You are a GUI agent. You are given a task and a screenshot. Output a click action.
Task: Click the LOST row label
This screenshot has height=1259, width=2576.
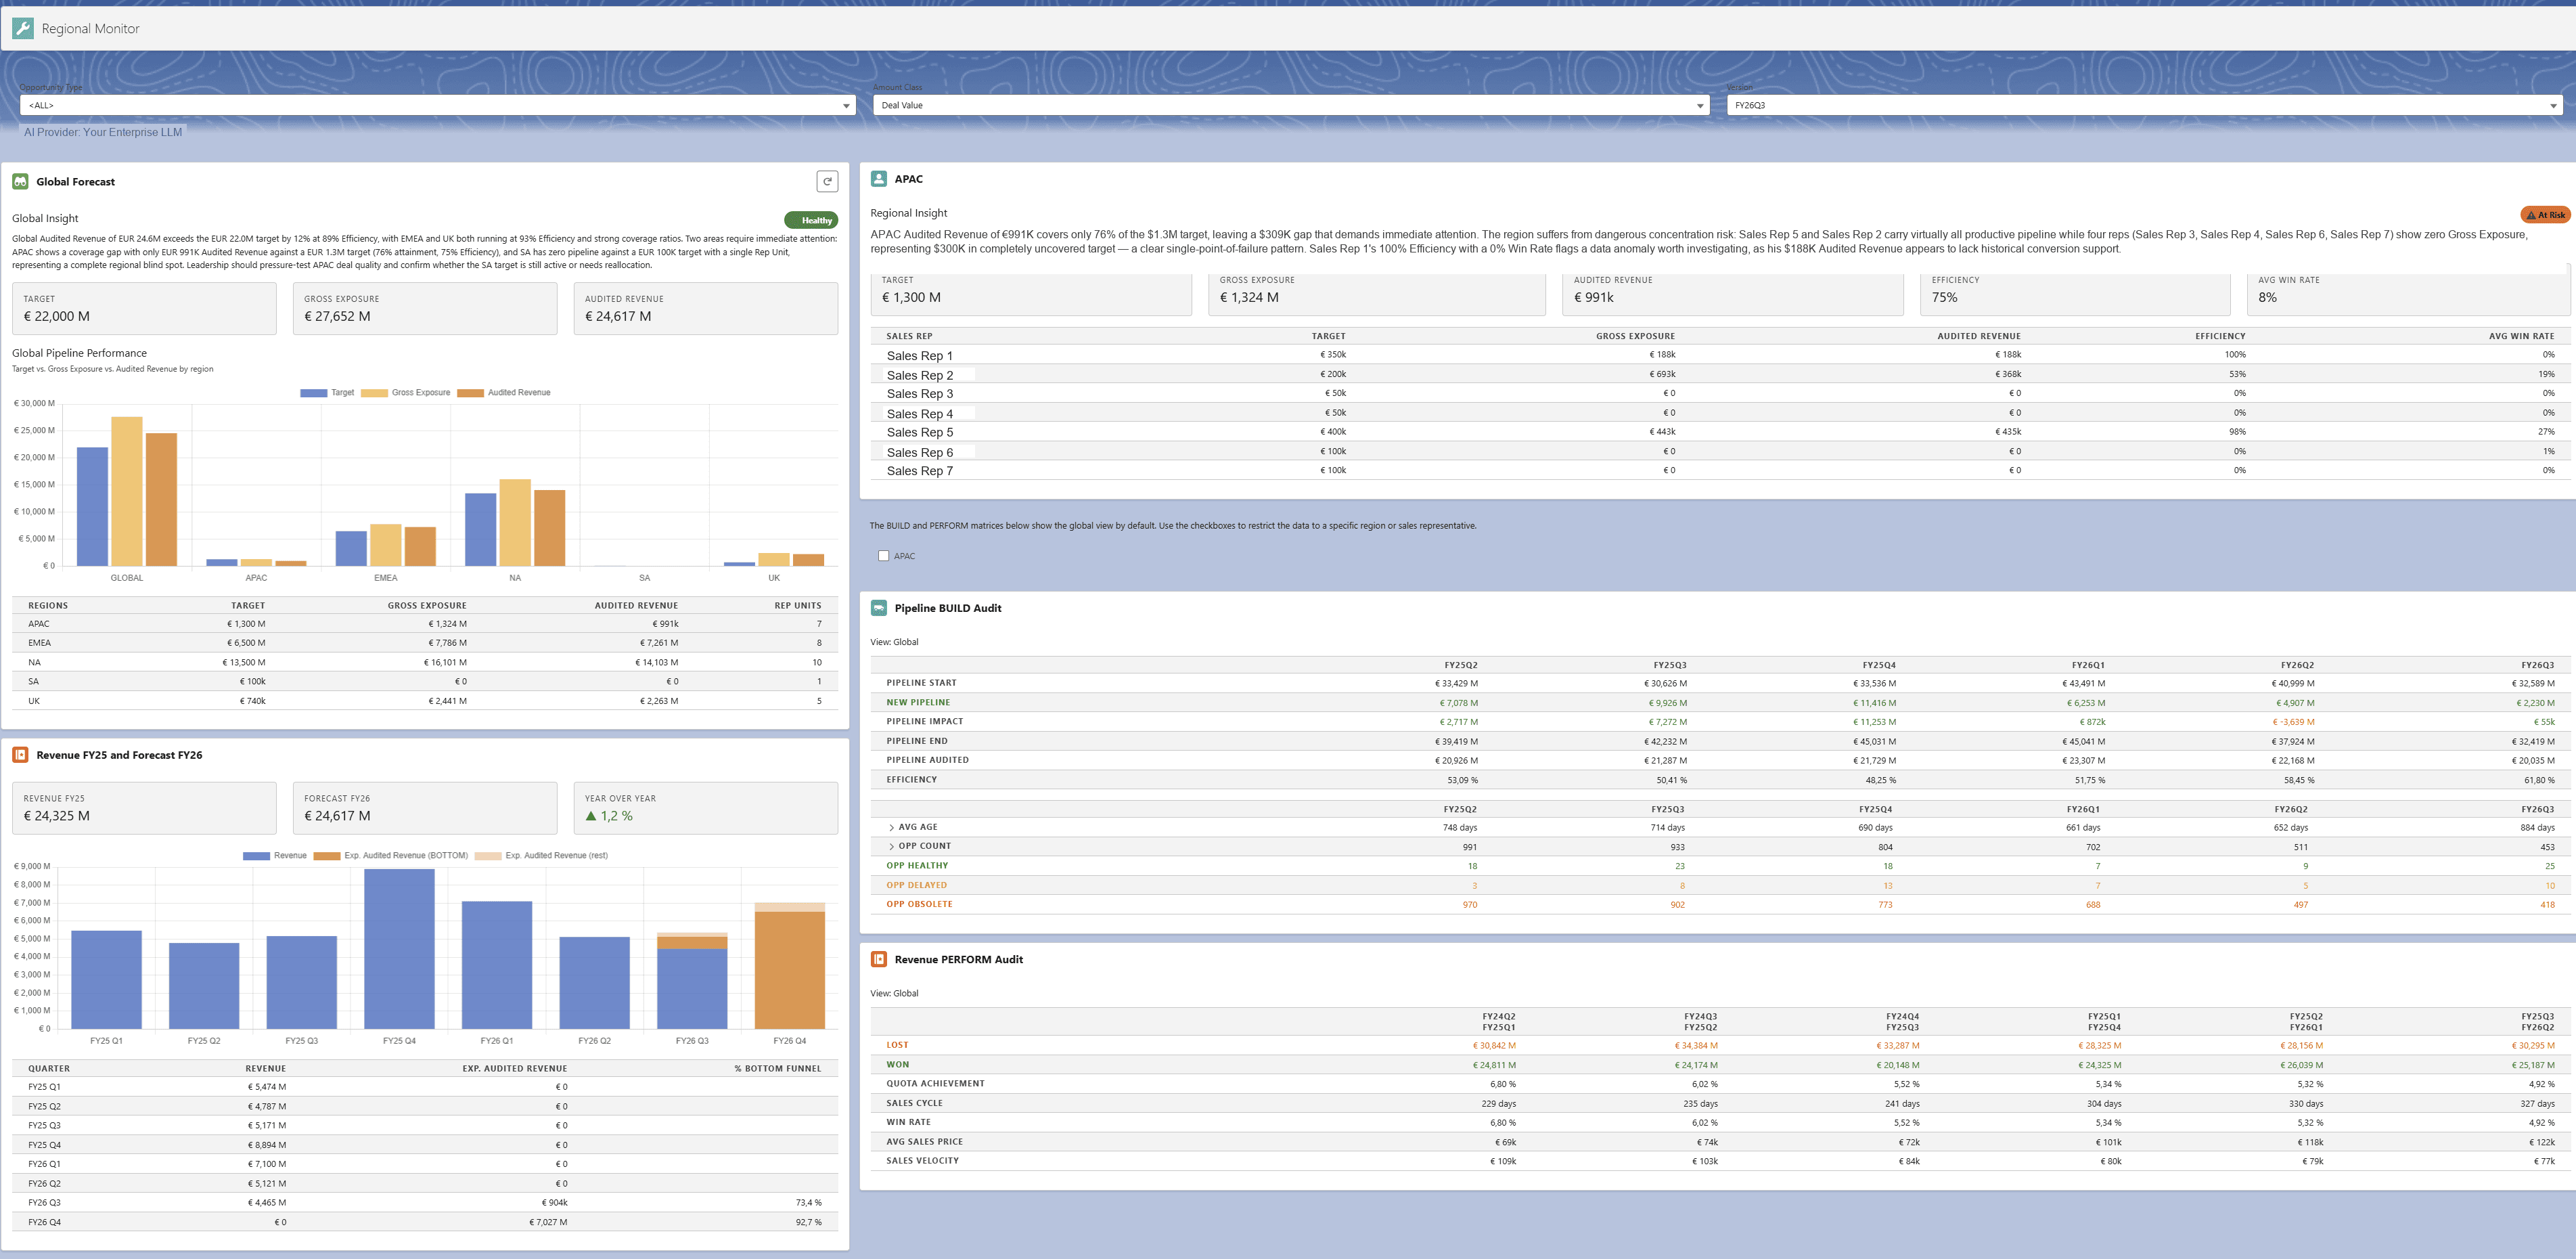pos(897,1045)
